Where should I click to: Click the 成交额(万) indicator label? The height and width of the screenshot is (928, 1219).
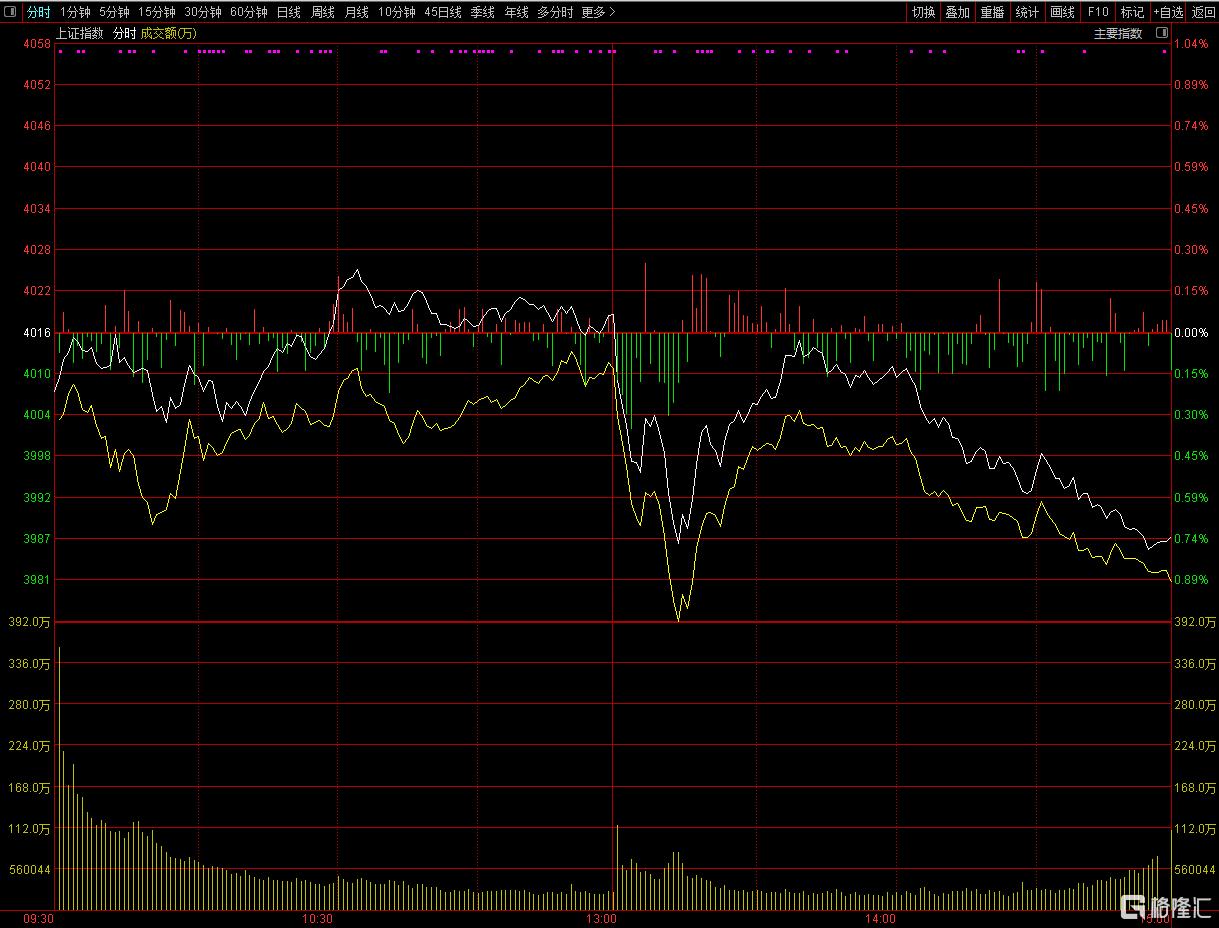tap(168, 33)
